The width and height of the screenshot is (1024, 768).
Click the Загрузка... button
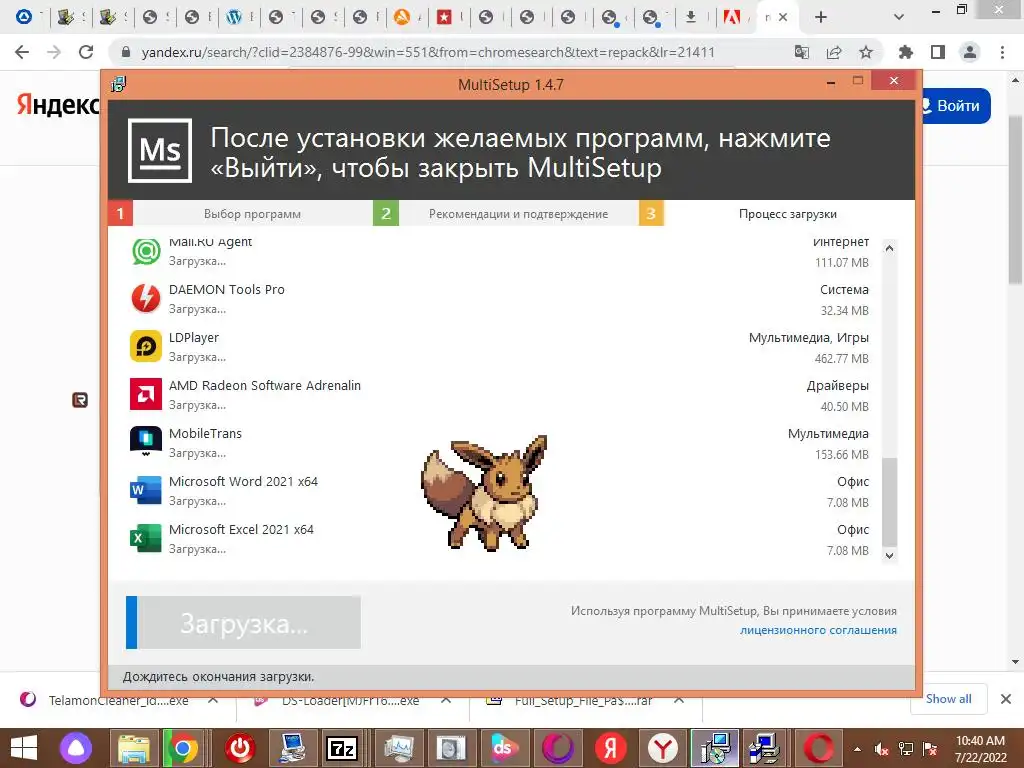(244, 622)
